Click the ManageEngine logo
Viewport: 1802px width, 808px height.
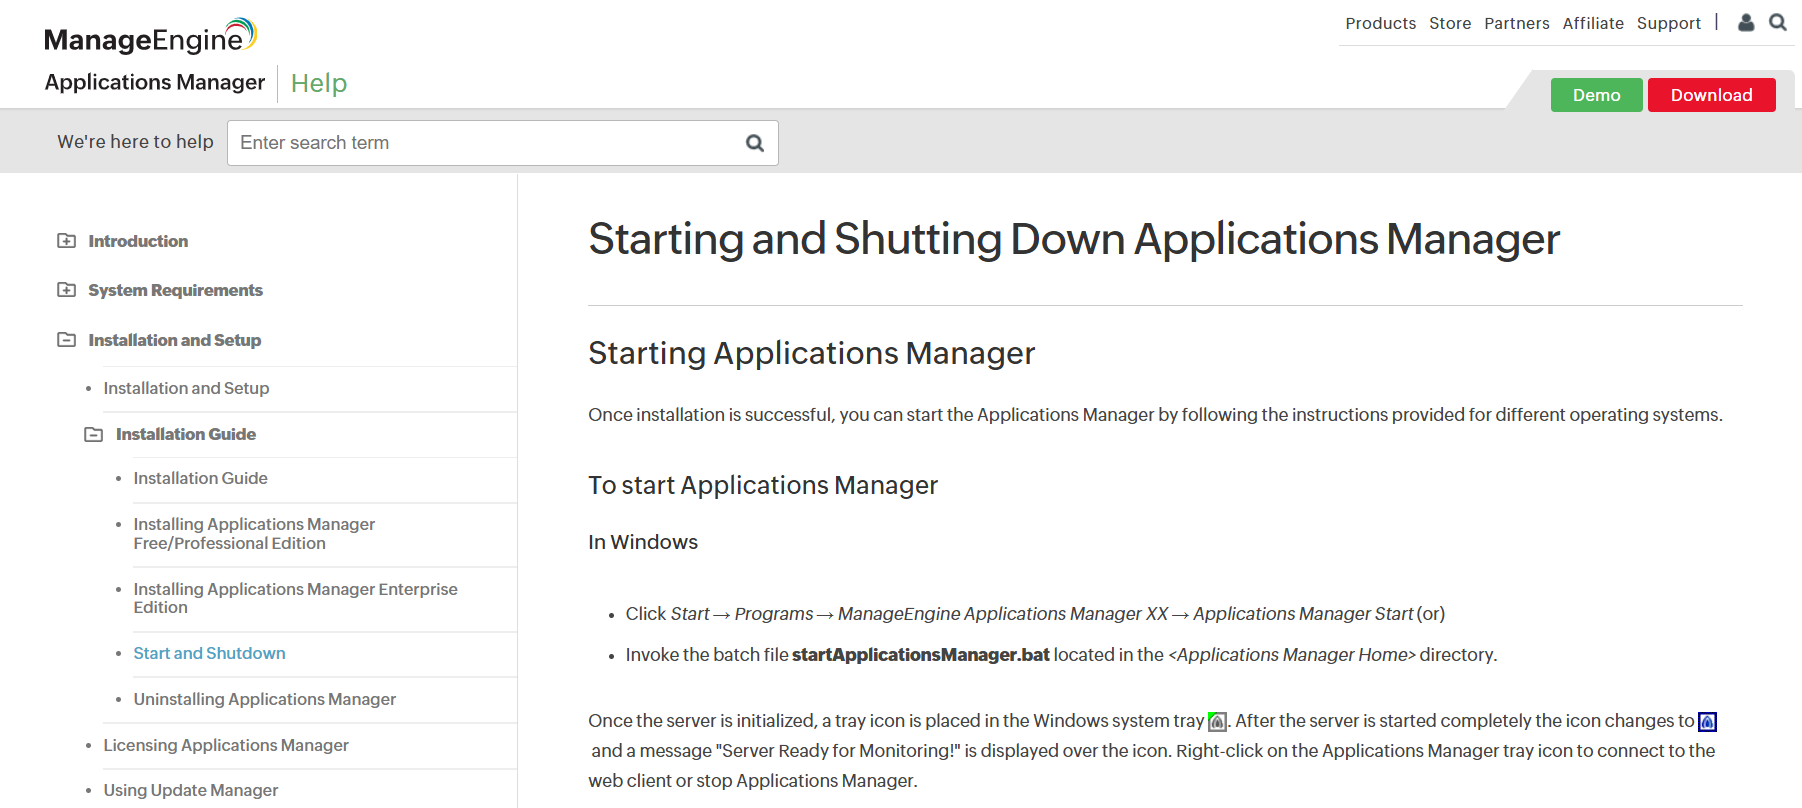pyautogui.click(x=151, y=36)
